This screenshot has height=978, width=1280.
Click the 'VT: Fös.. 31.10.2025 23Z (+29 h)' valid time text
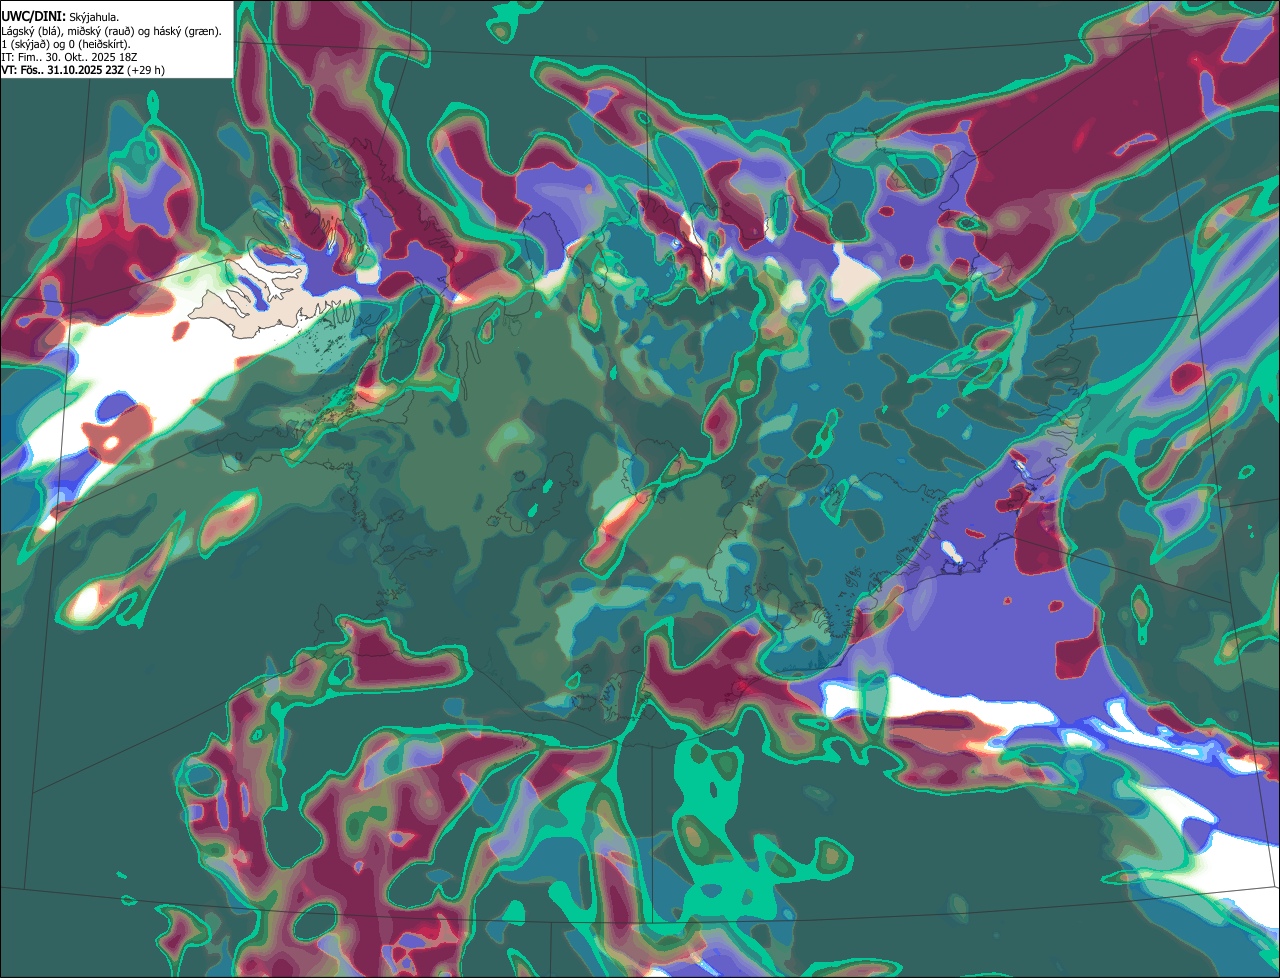point(83,70)
